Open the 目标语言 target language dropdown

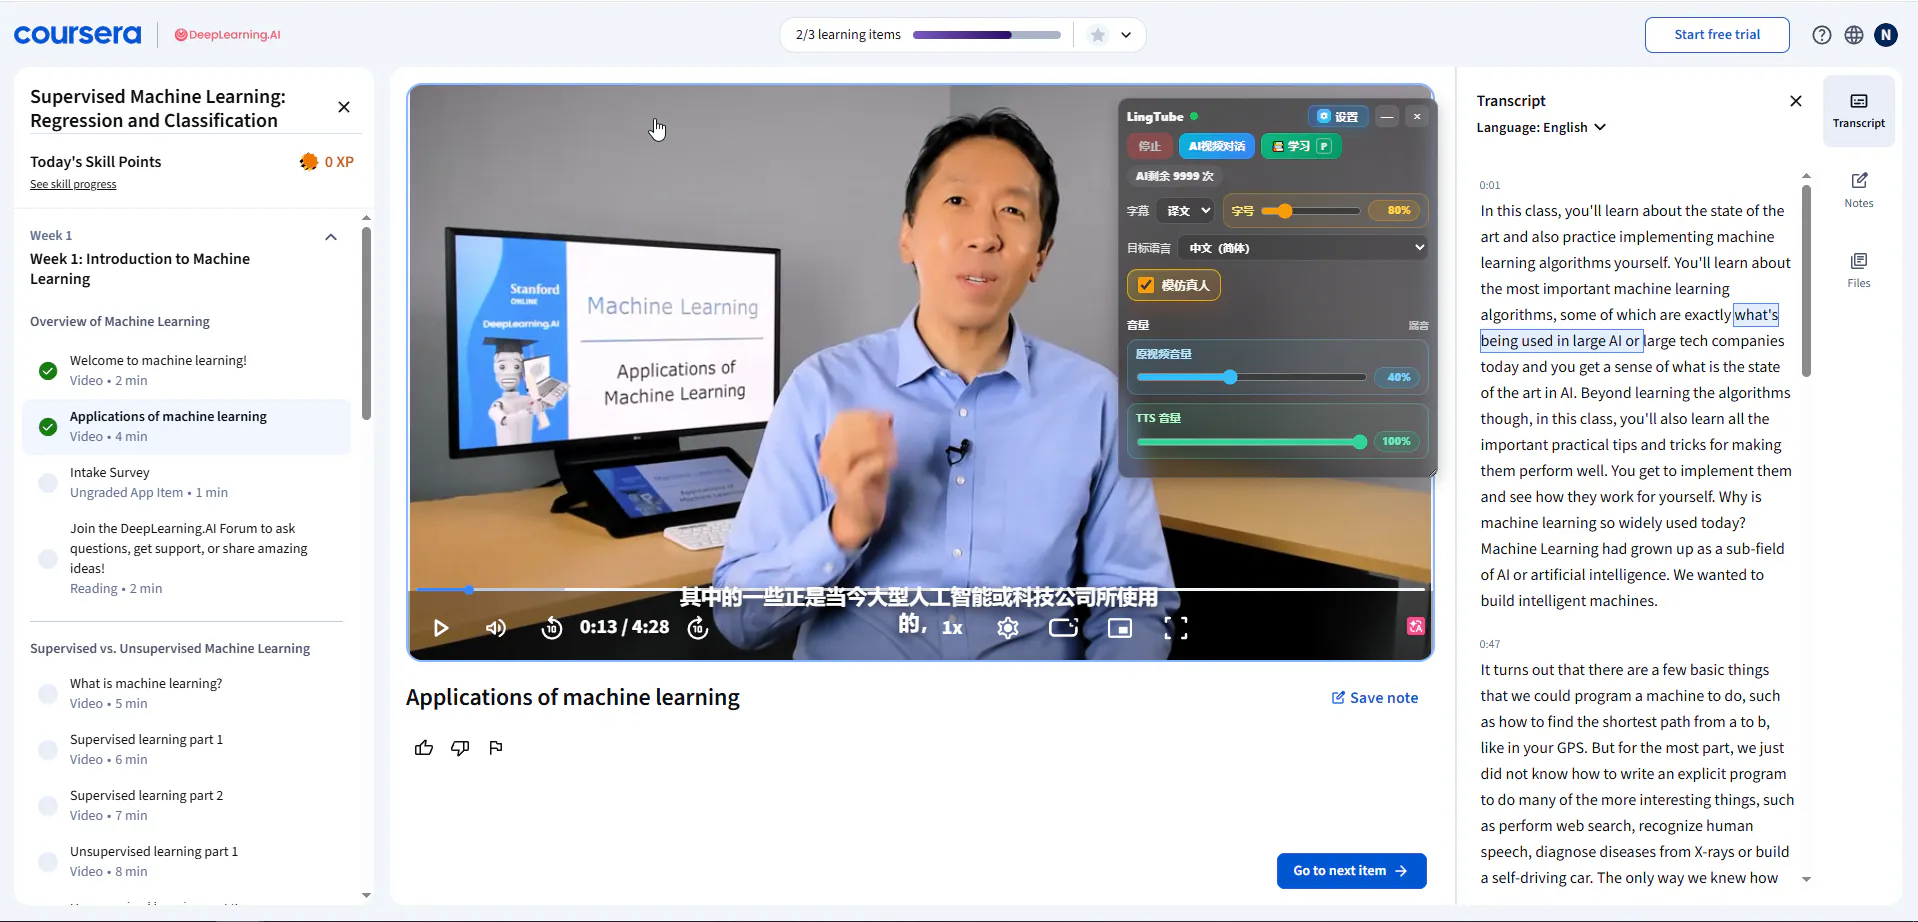[x=1304, y=248]
